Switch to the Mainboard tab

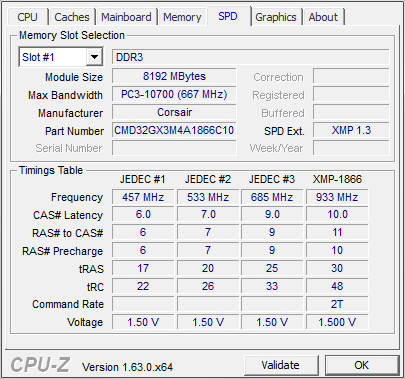point(126,17)
